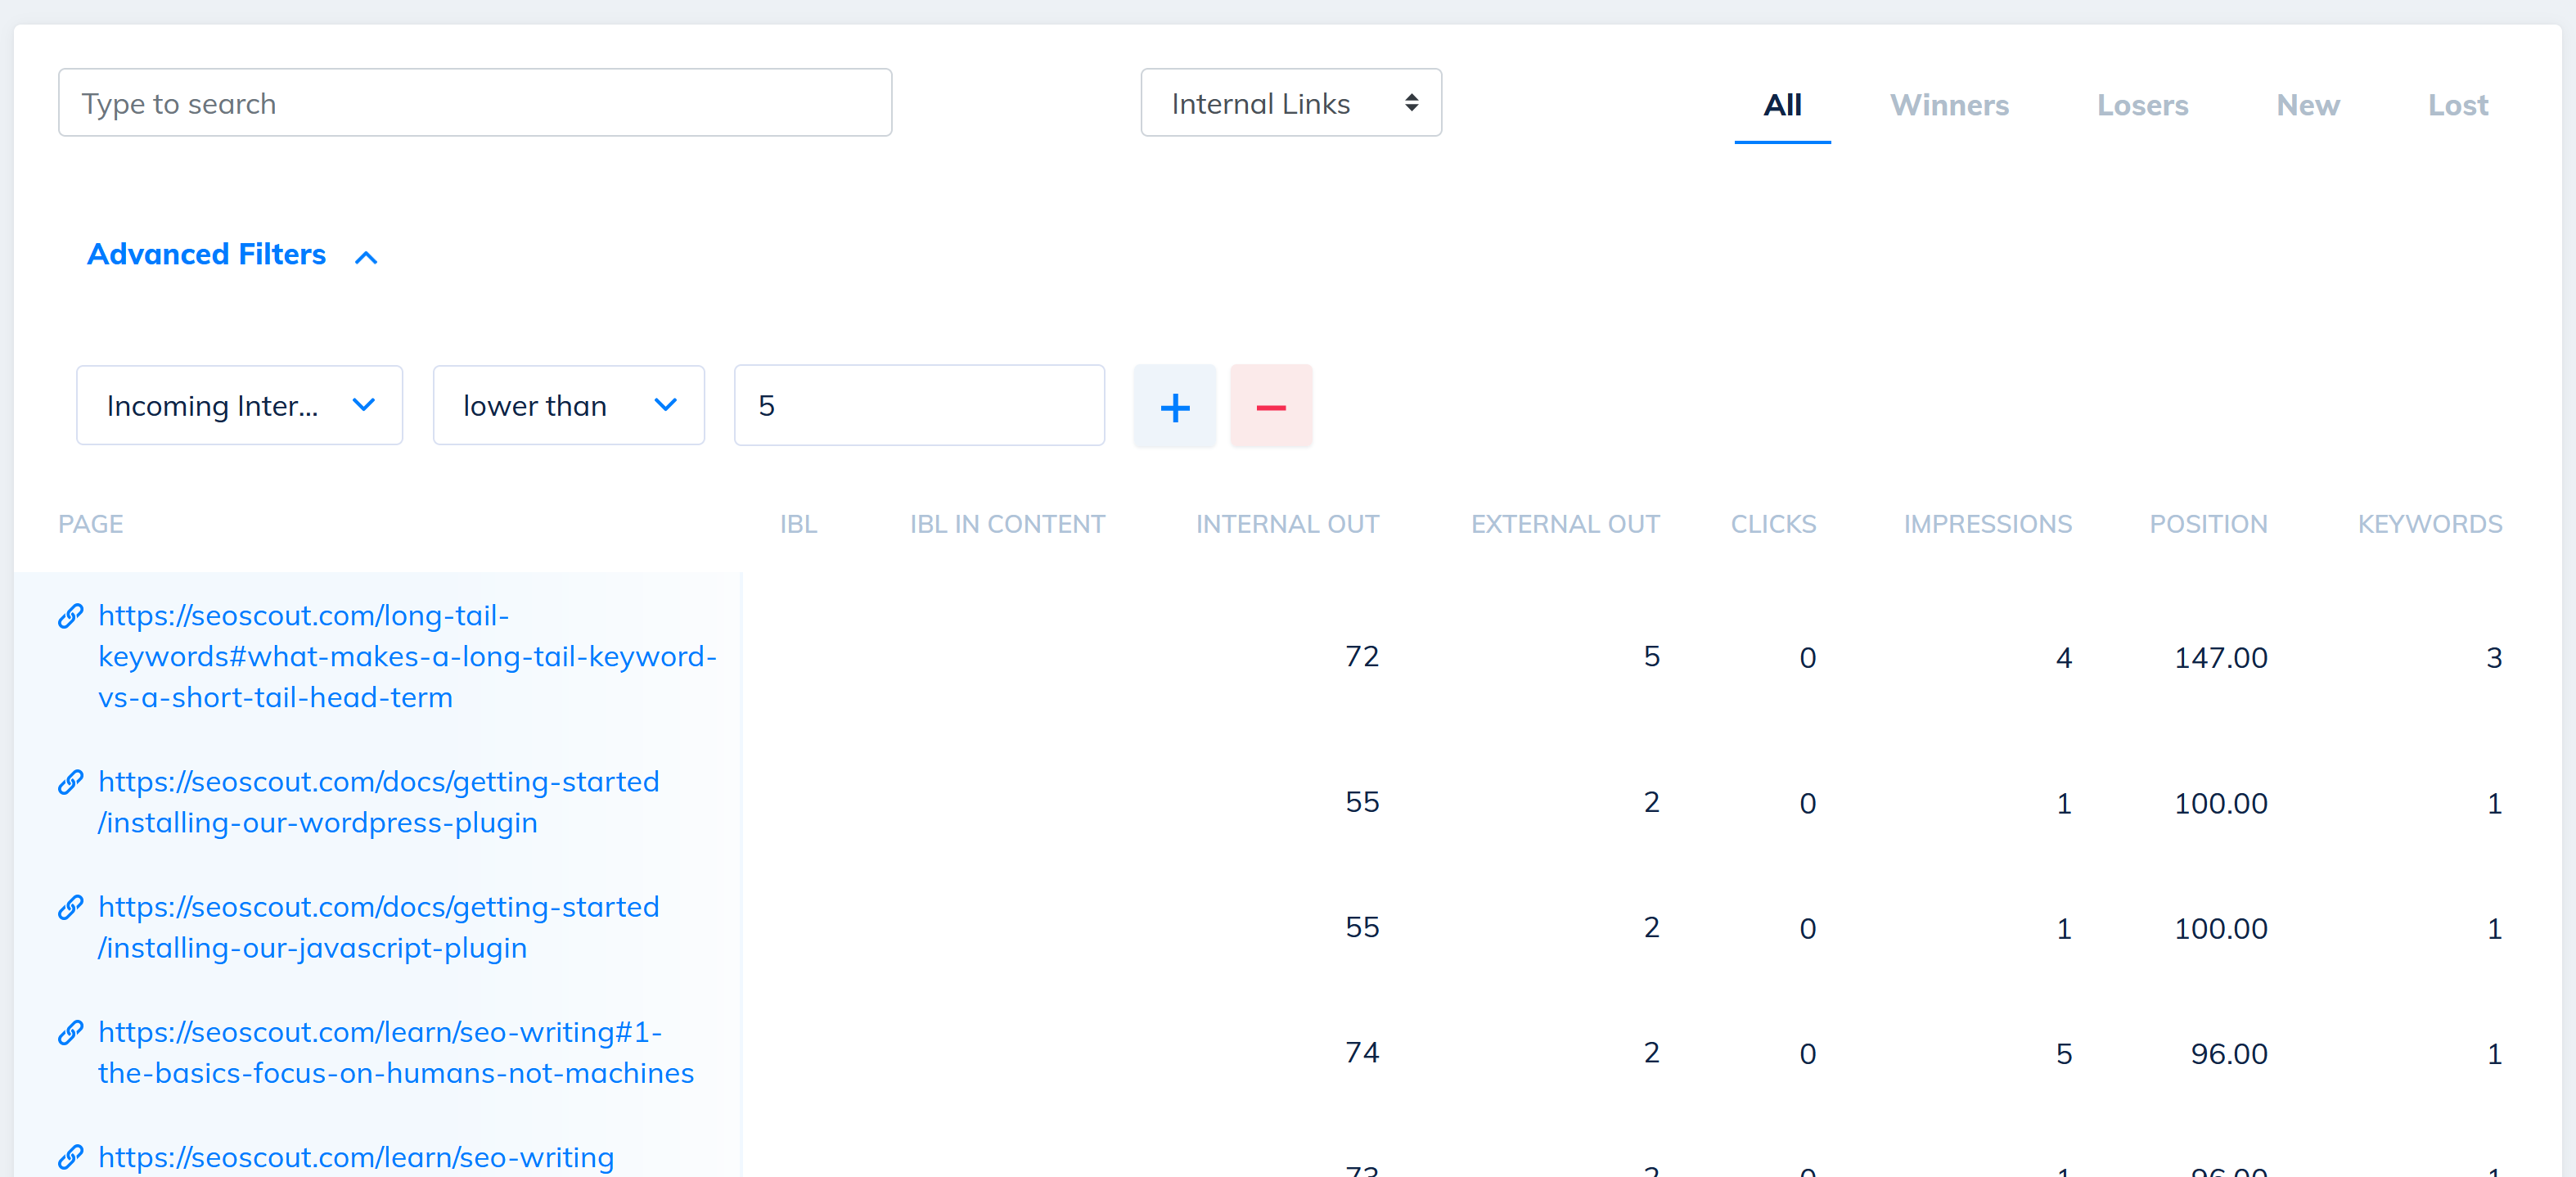Viewport: 2576px width, 1177px height.
Task: Switch to the Winners tab
Action: coord(1949,105)
